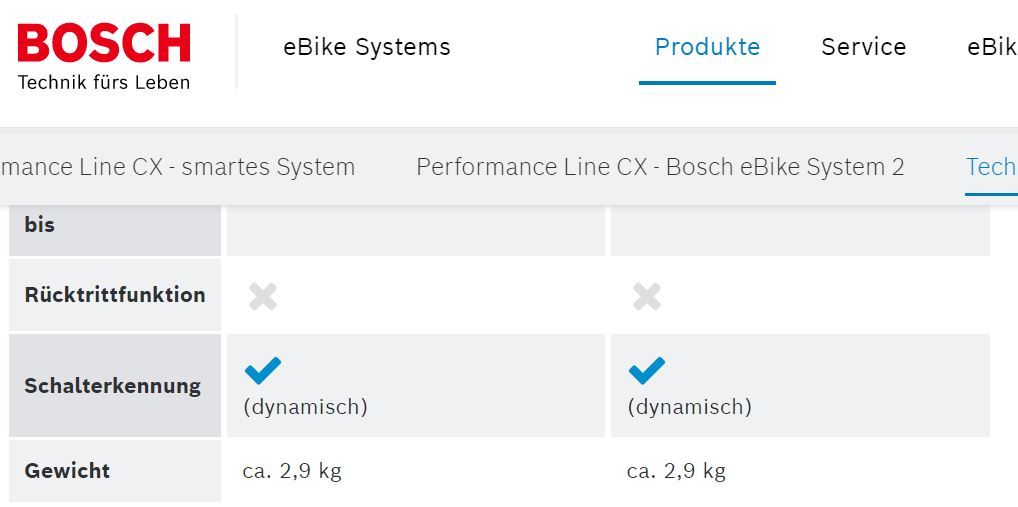
Task: Click blue checkmark in second Schalterkennung cell
Action: pos(647,371)
